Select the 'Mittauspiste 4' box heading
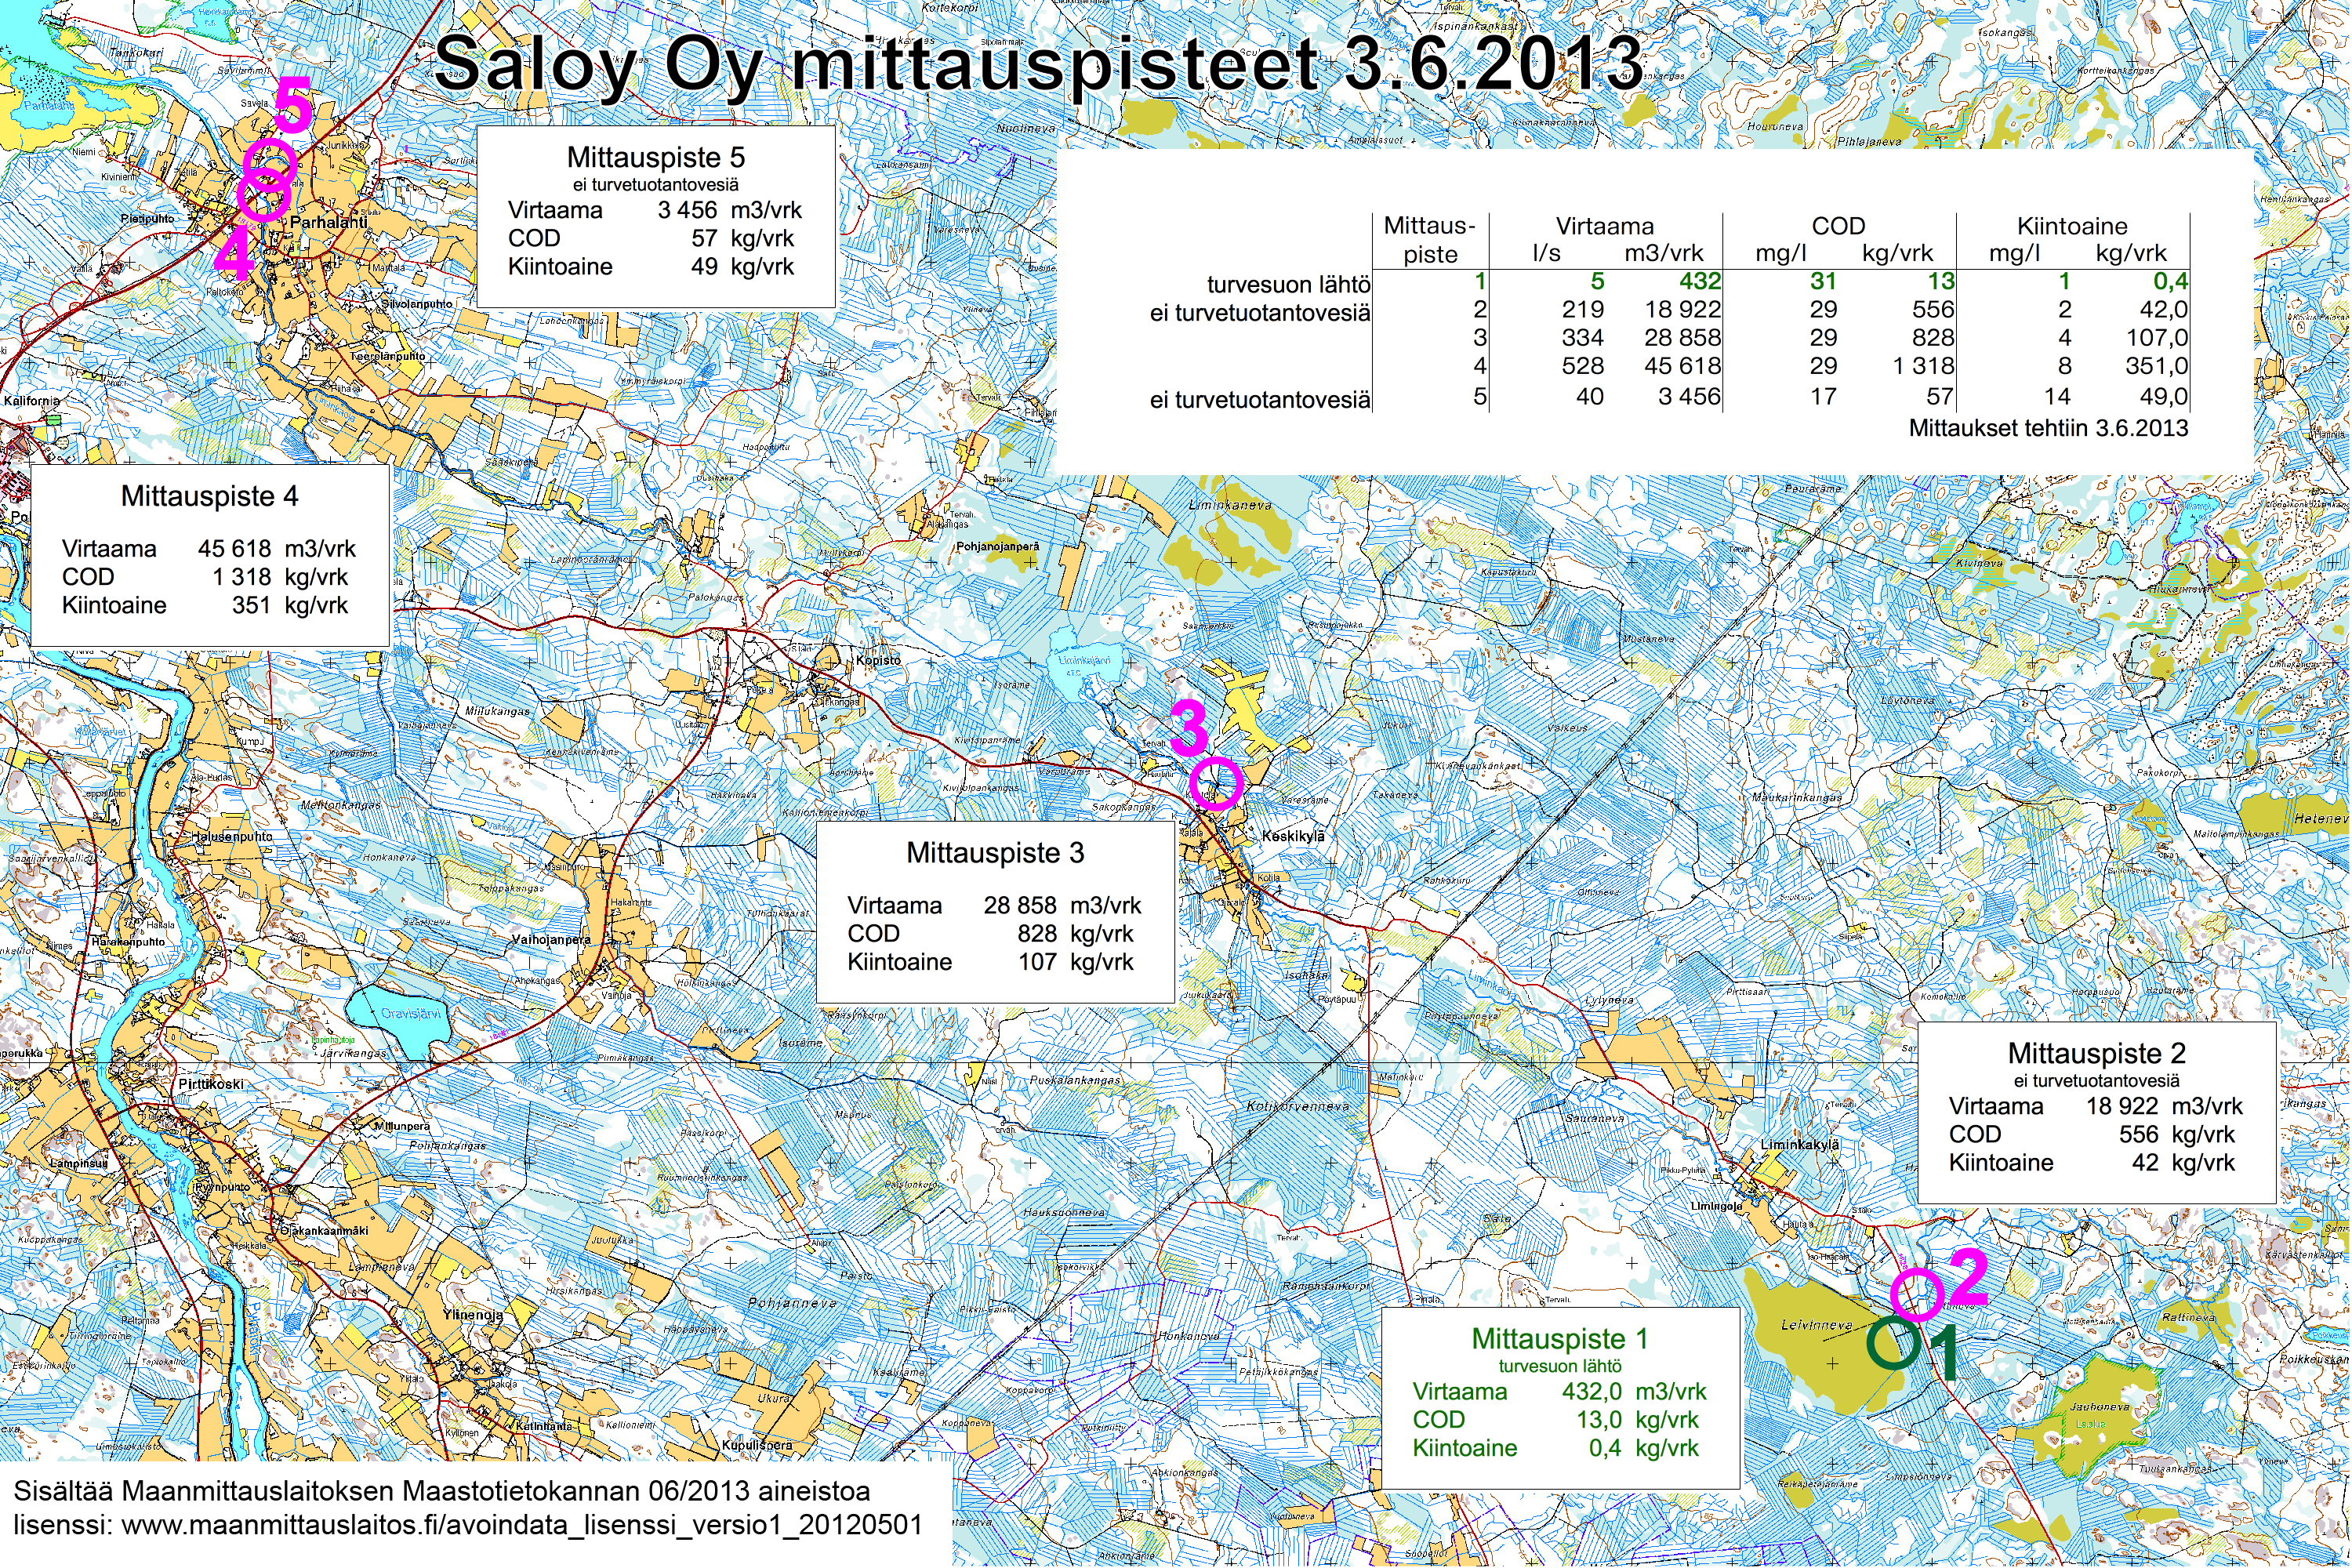Image resolution: width=2352 pixels, height=1568 pixels. pos(209,496)
